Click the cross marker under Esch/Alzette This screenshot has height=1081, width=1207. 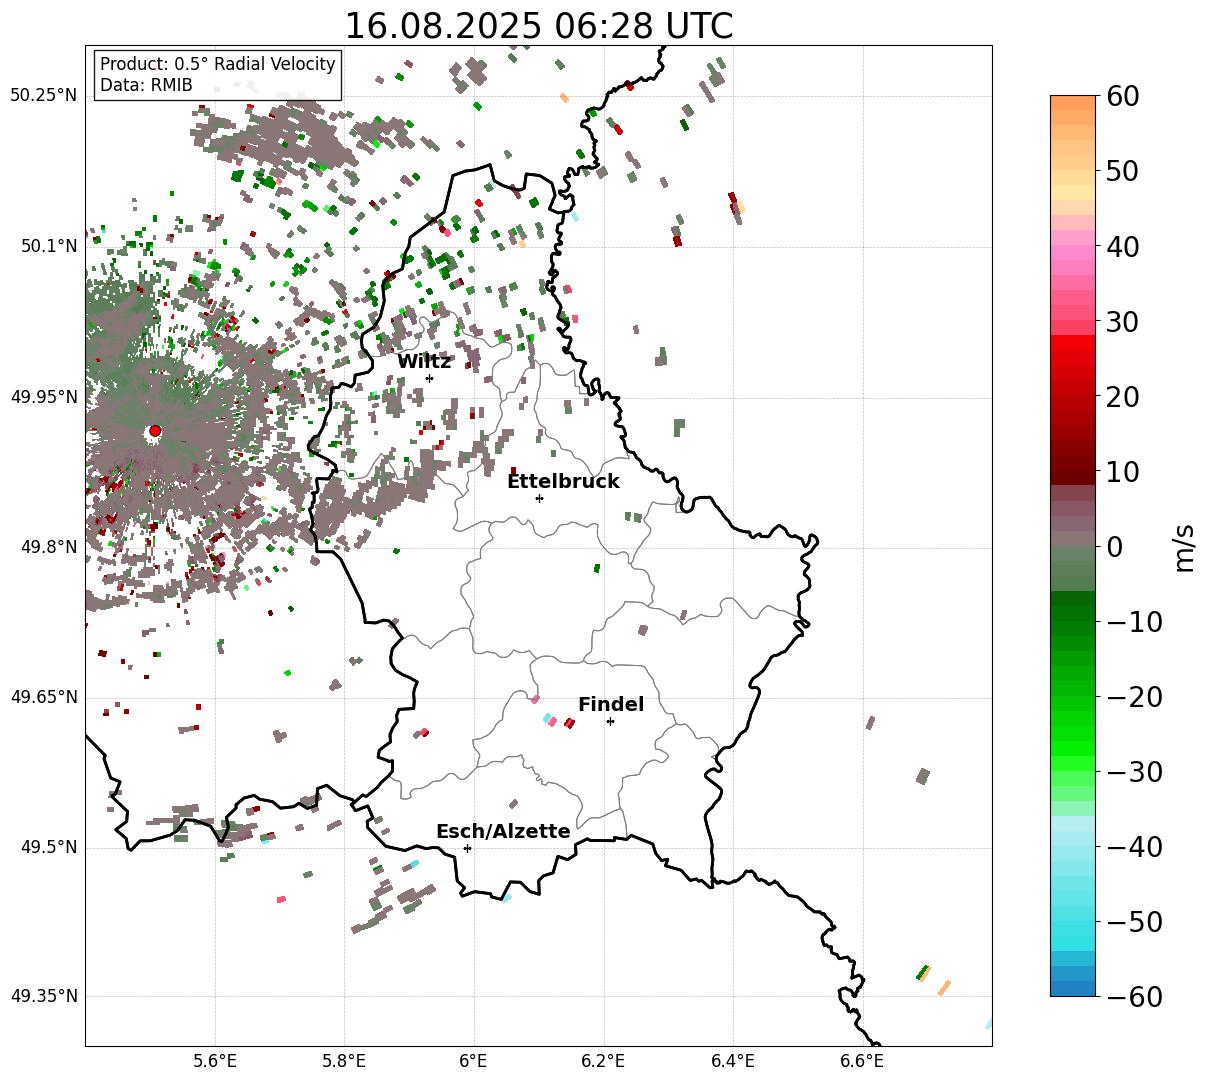[x=467, y=848]
